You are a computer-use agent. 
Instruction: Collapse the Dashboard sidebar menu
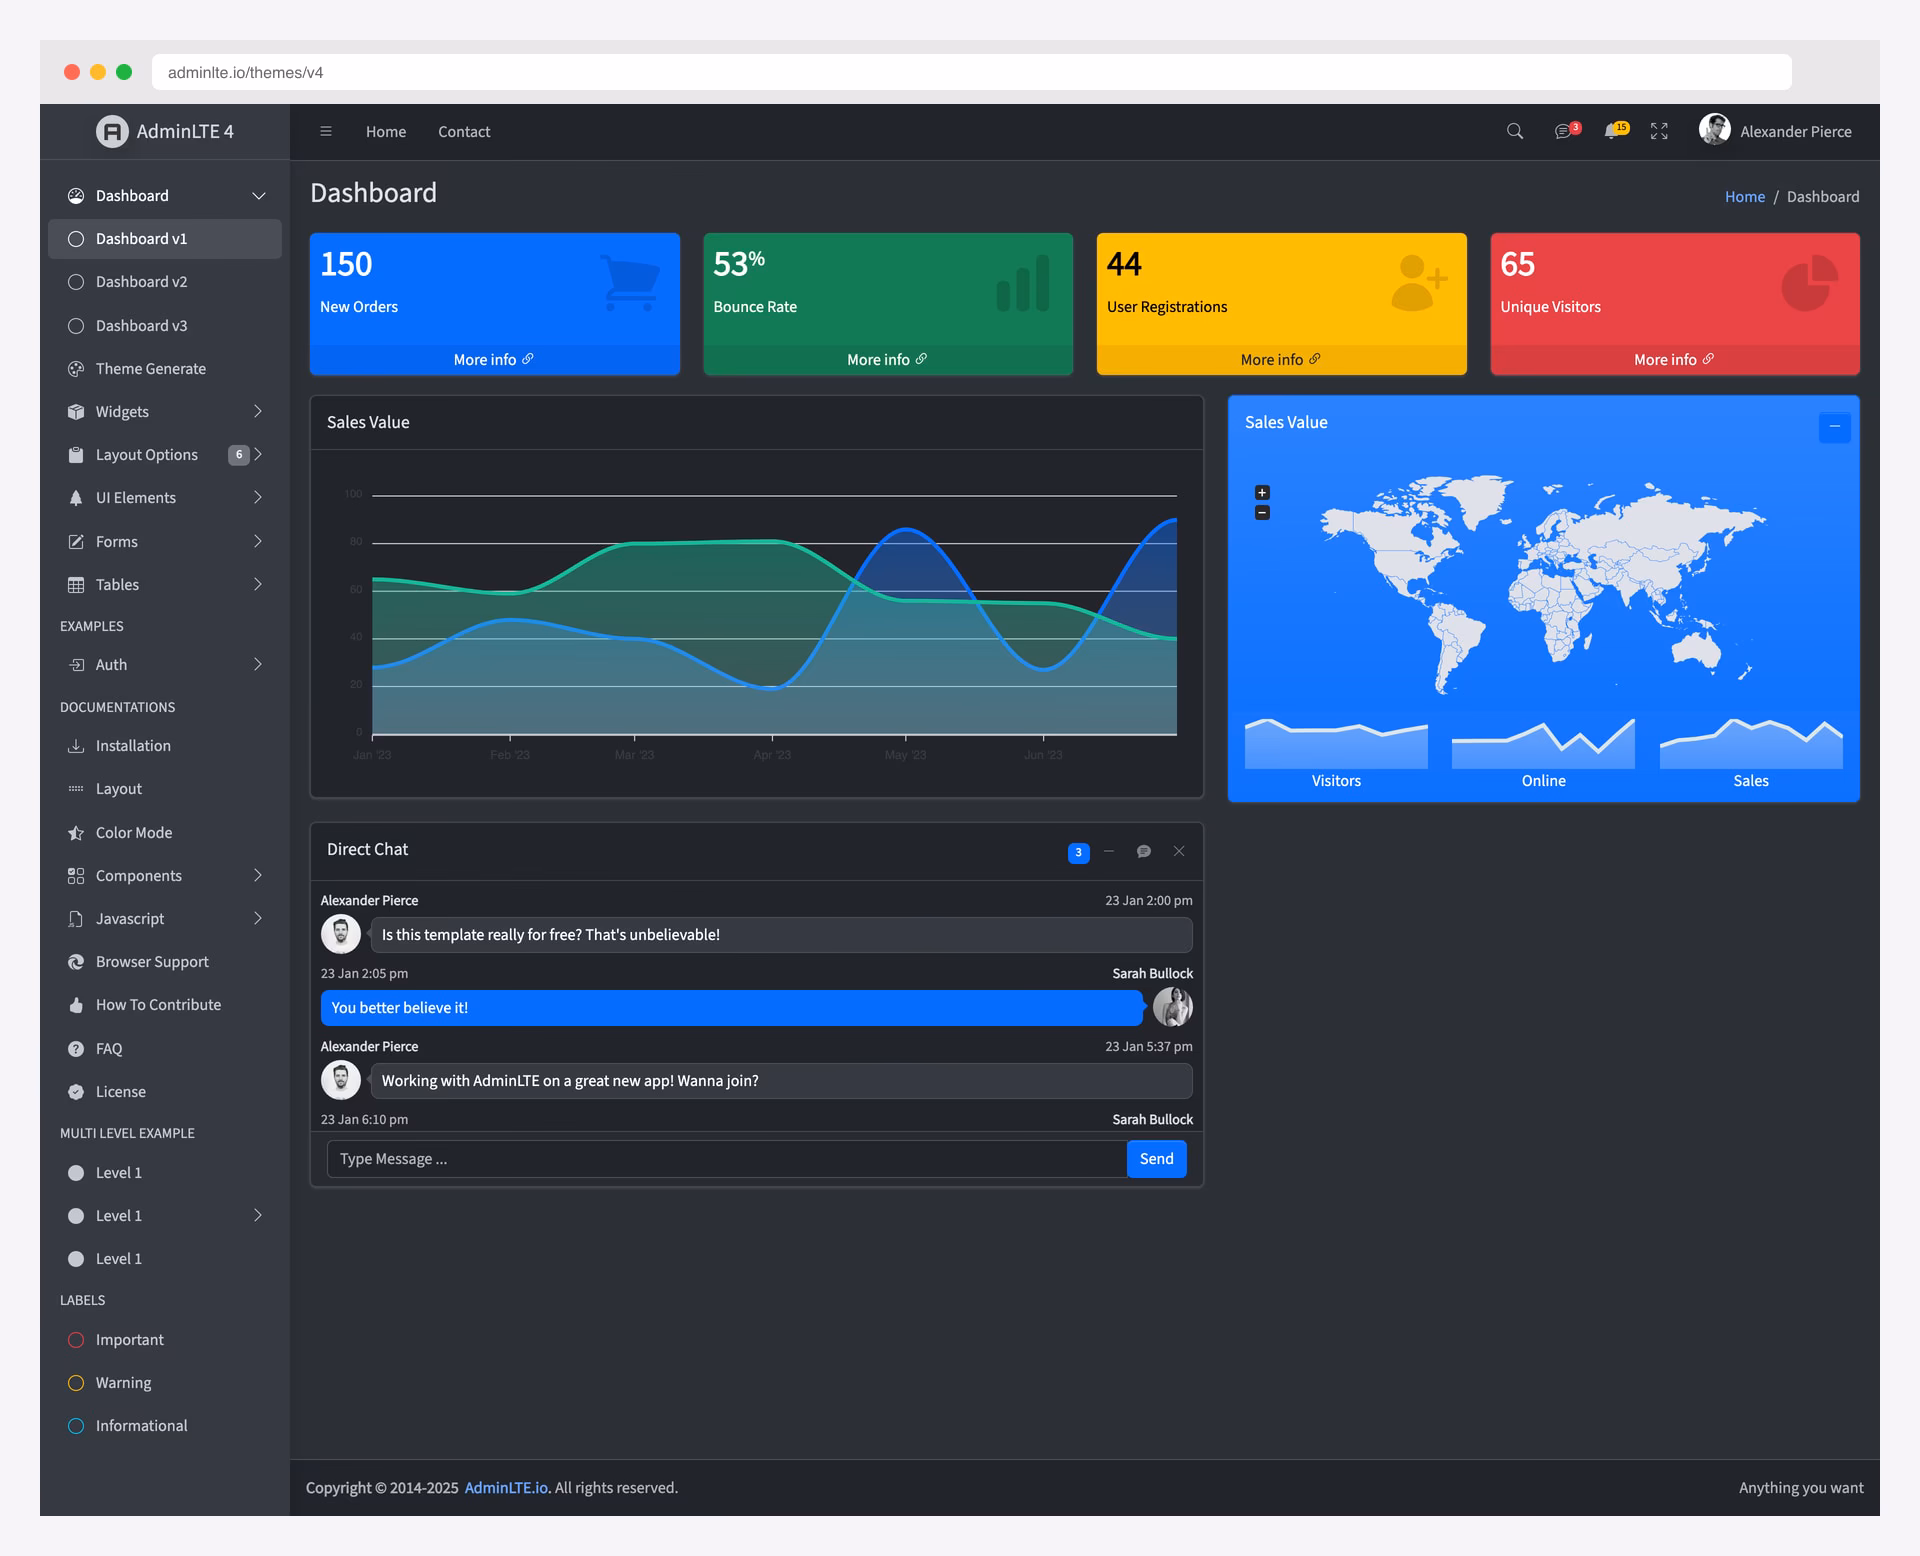(x=165, y=196)
